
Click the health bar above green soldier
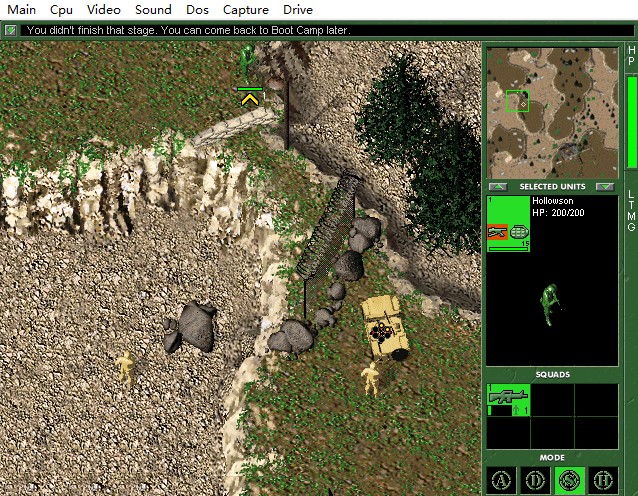(250, 89)
